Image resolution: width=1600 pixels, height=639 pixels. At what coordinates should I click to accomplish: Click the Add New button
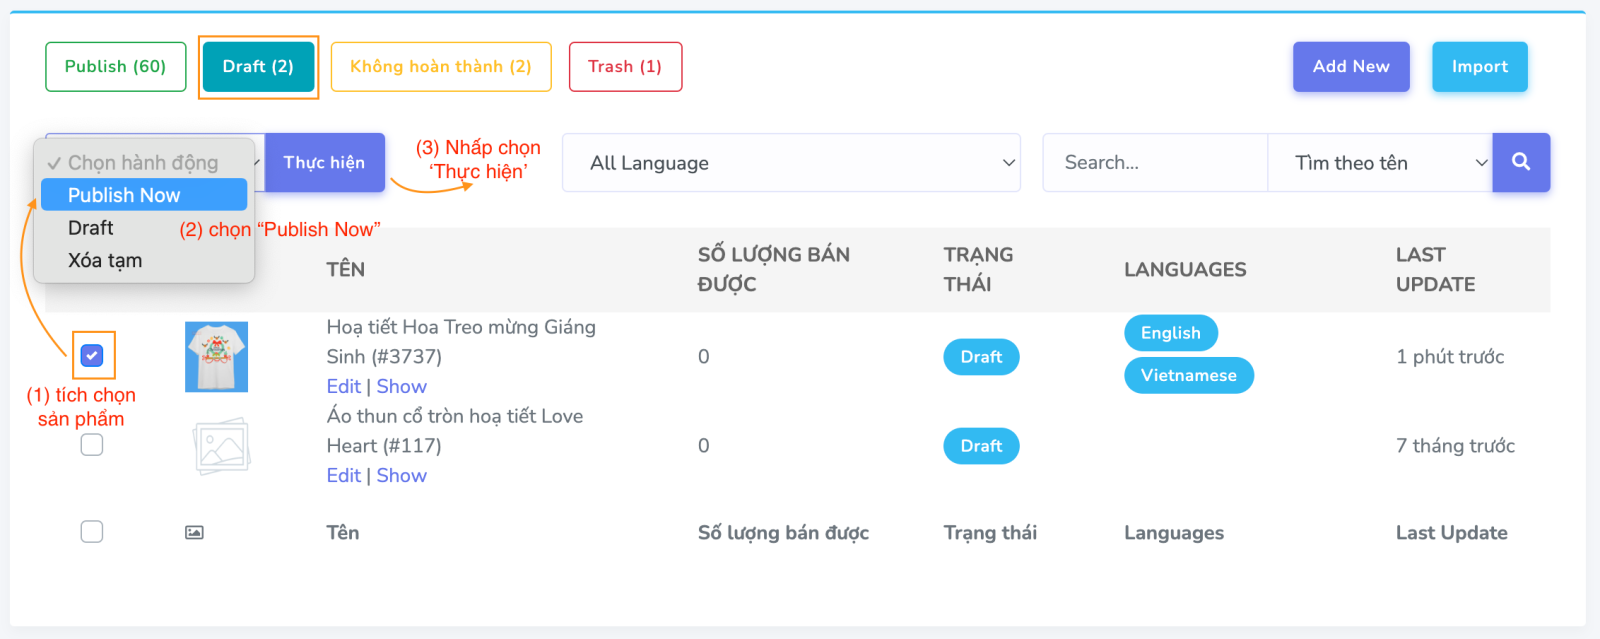pos(1350,67)
